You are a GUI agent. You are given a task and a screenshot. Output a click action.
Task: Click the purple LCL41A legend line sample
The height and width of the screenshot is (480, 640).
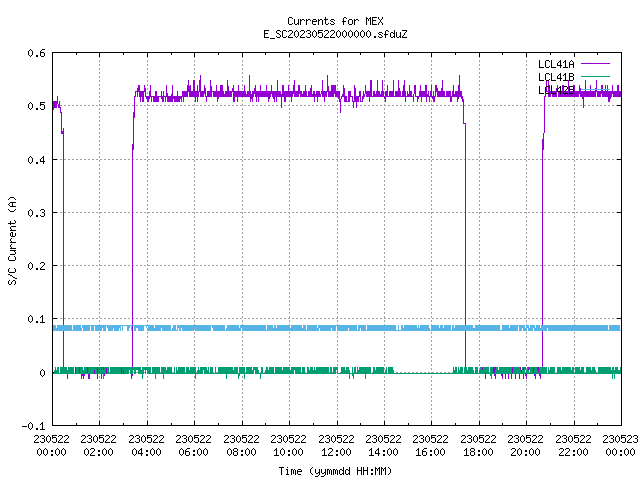click(595, 64)
